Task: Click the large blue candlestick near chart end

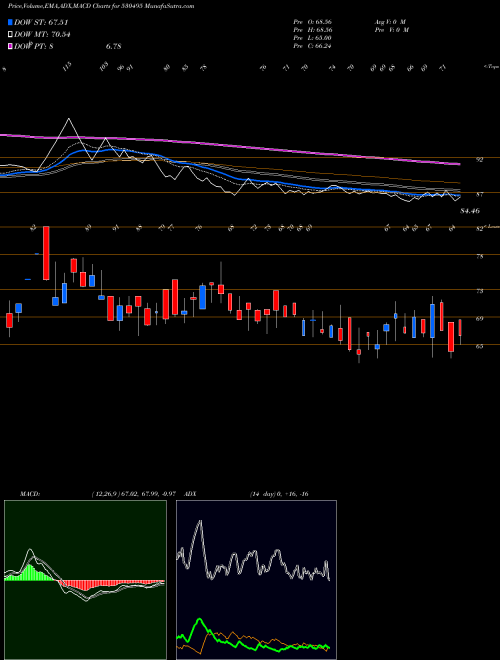Action: (x=432, y=321)
